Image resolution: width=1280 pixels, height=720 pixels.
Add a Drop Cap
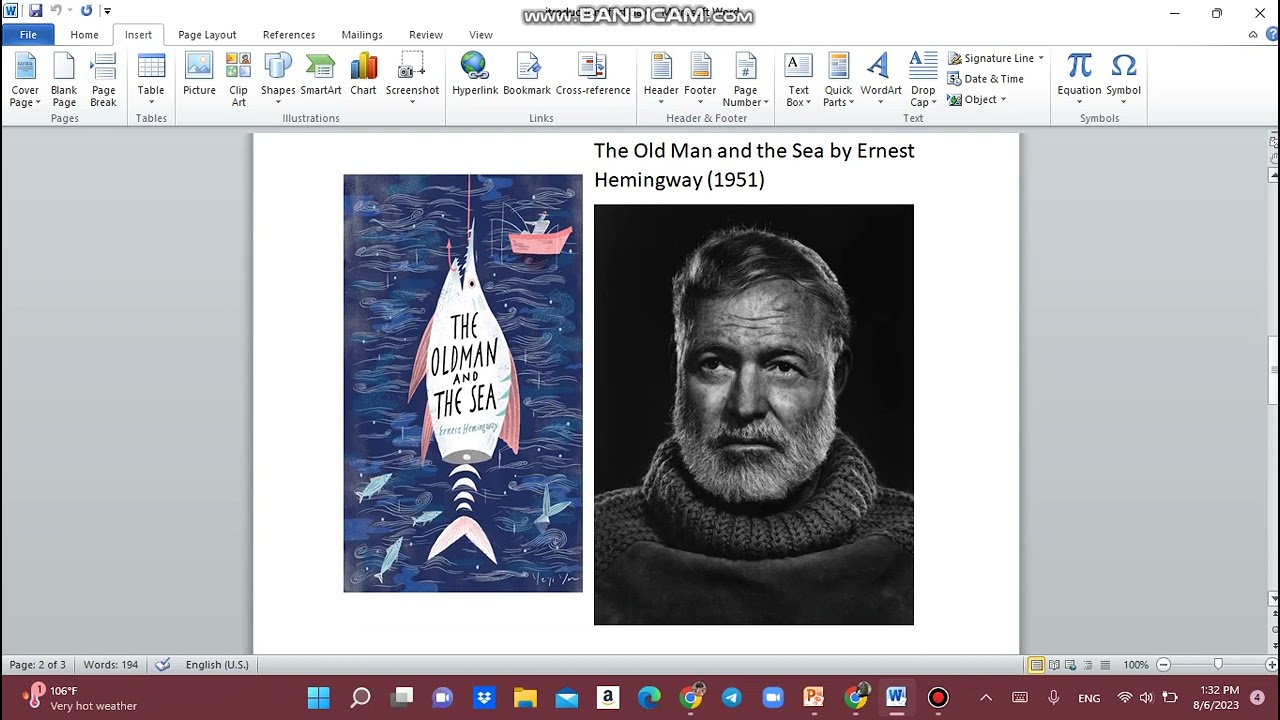pos(923,80)
